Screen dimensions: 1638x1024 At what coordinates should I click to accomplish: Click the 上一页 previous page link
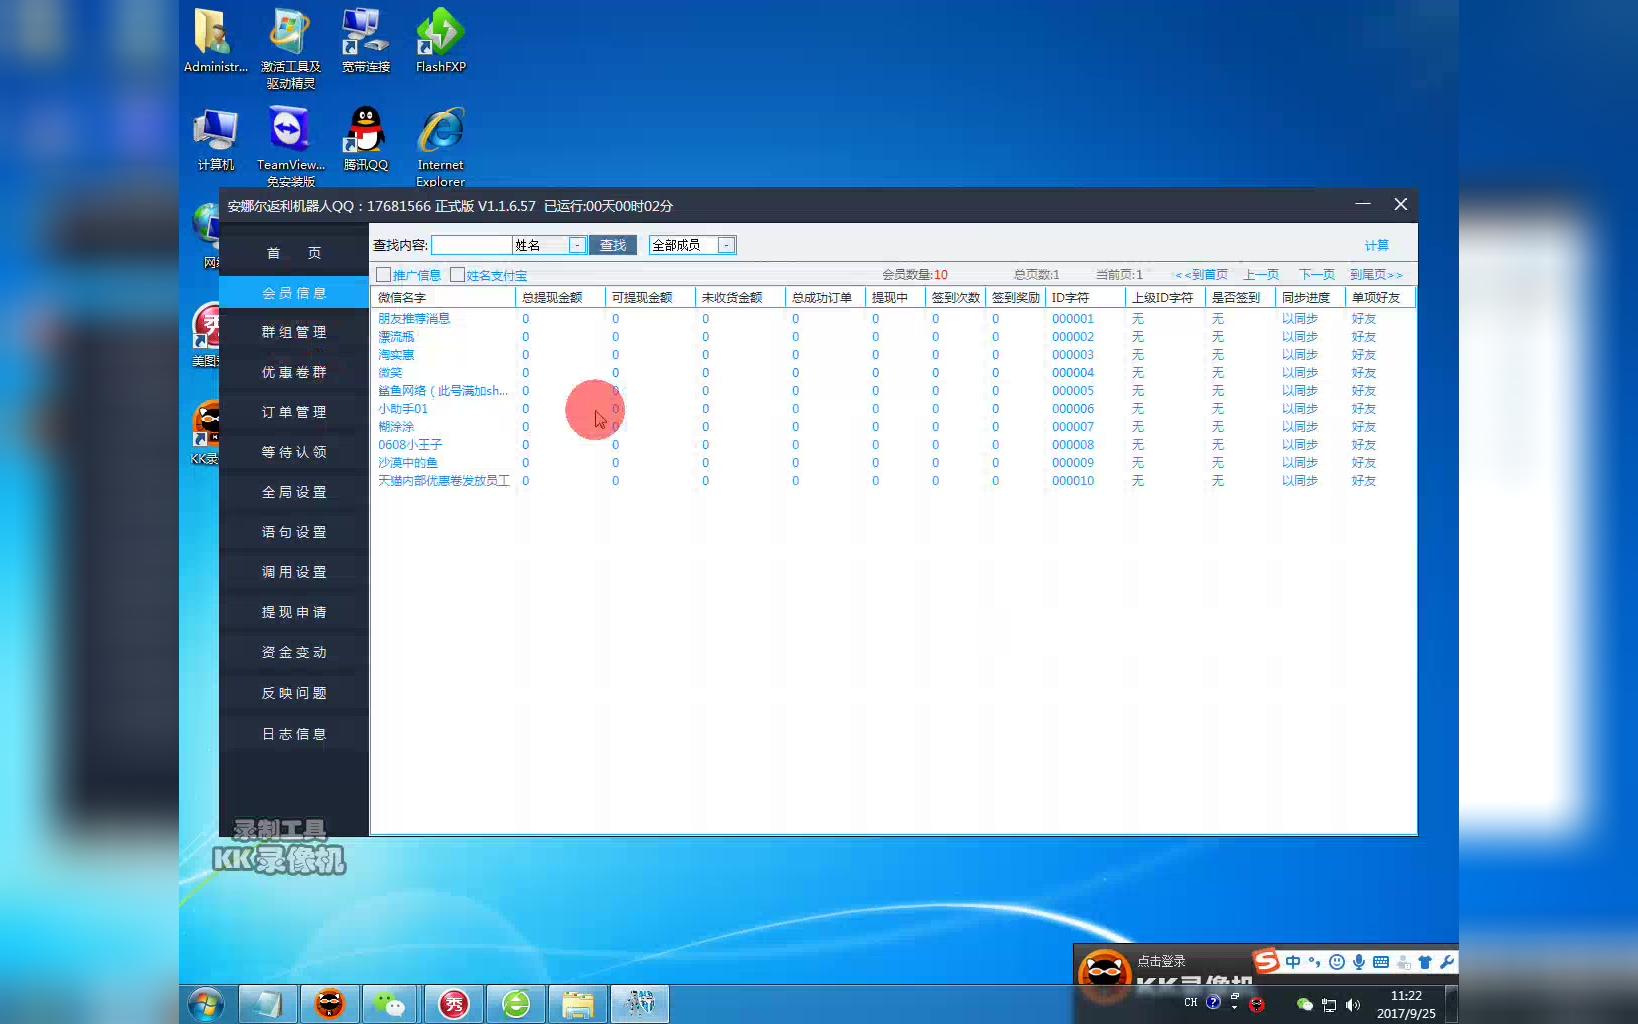1261,274
